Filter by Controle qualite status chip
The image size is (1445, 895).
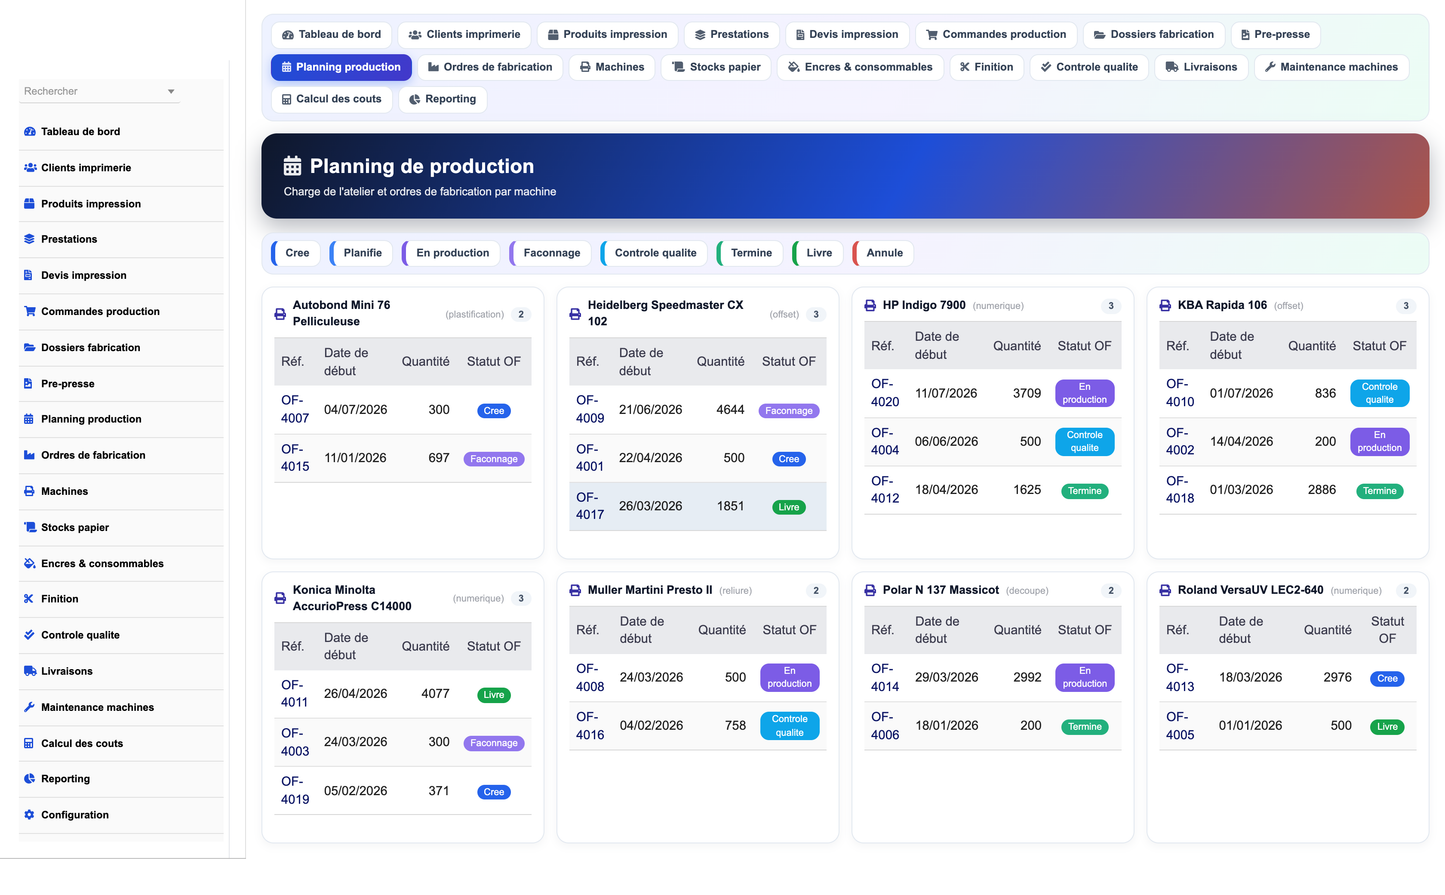pyautogui.click(x=654, y=253)
